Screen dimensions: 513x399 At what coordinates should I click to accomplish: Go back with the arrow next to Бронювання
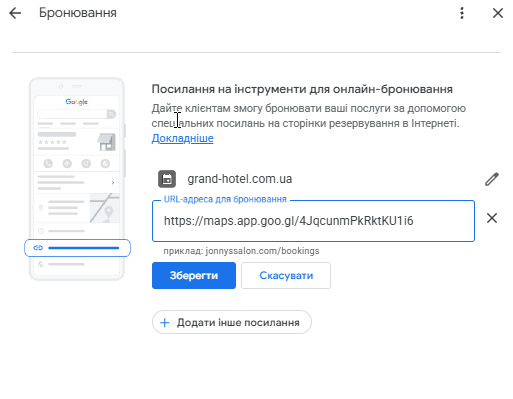point(15,13)
